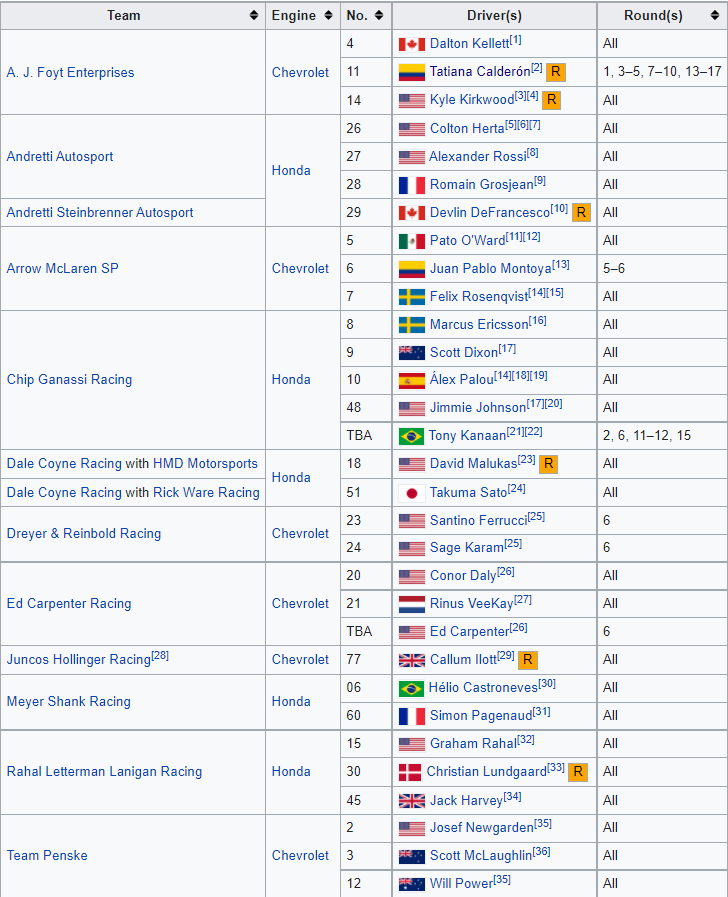Sort table by Driver(s) column
The height and width of the screenshot is (897, 728).
pos(586,16)
